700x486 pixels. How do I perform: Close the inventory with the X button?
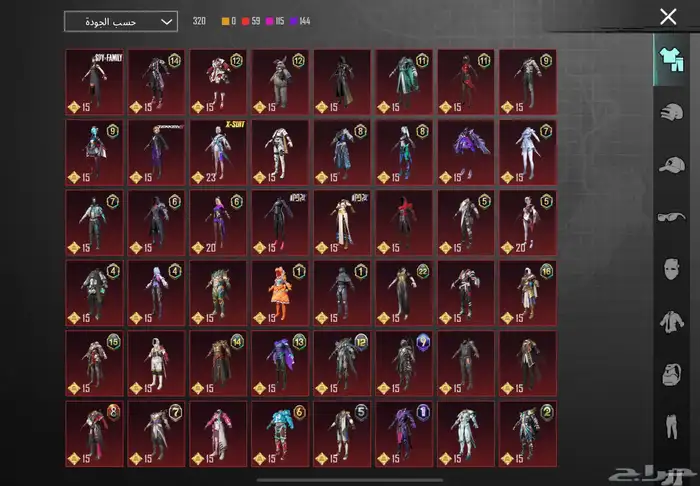[x=669, y=16]
